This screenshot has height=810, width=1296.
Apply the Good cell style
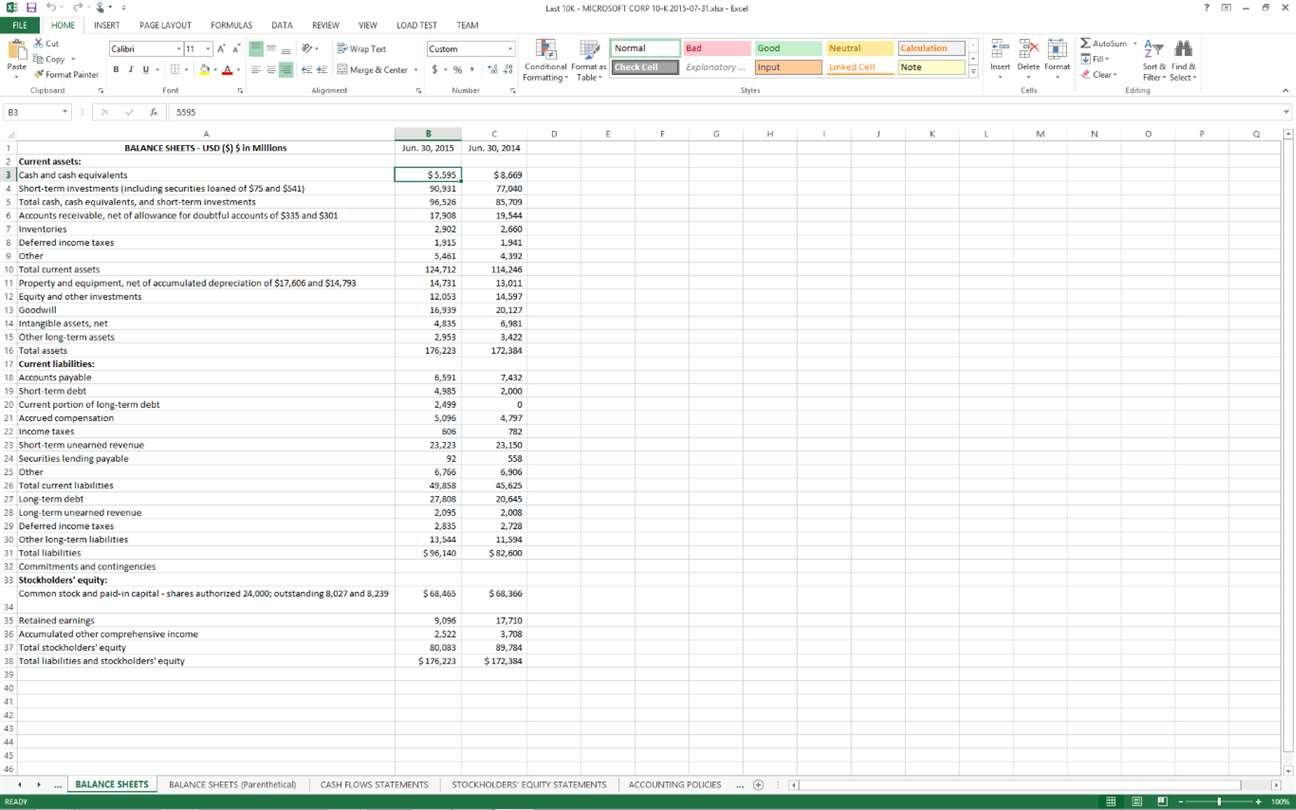point(788,48)
